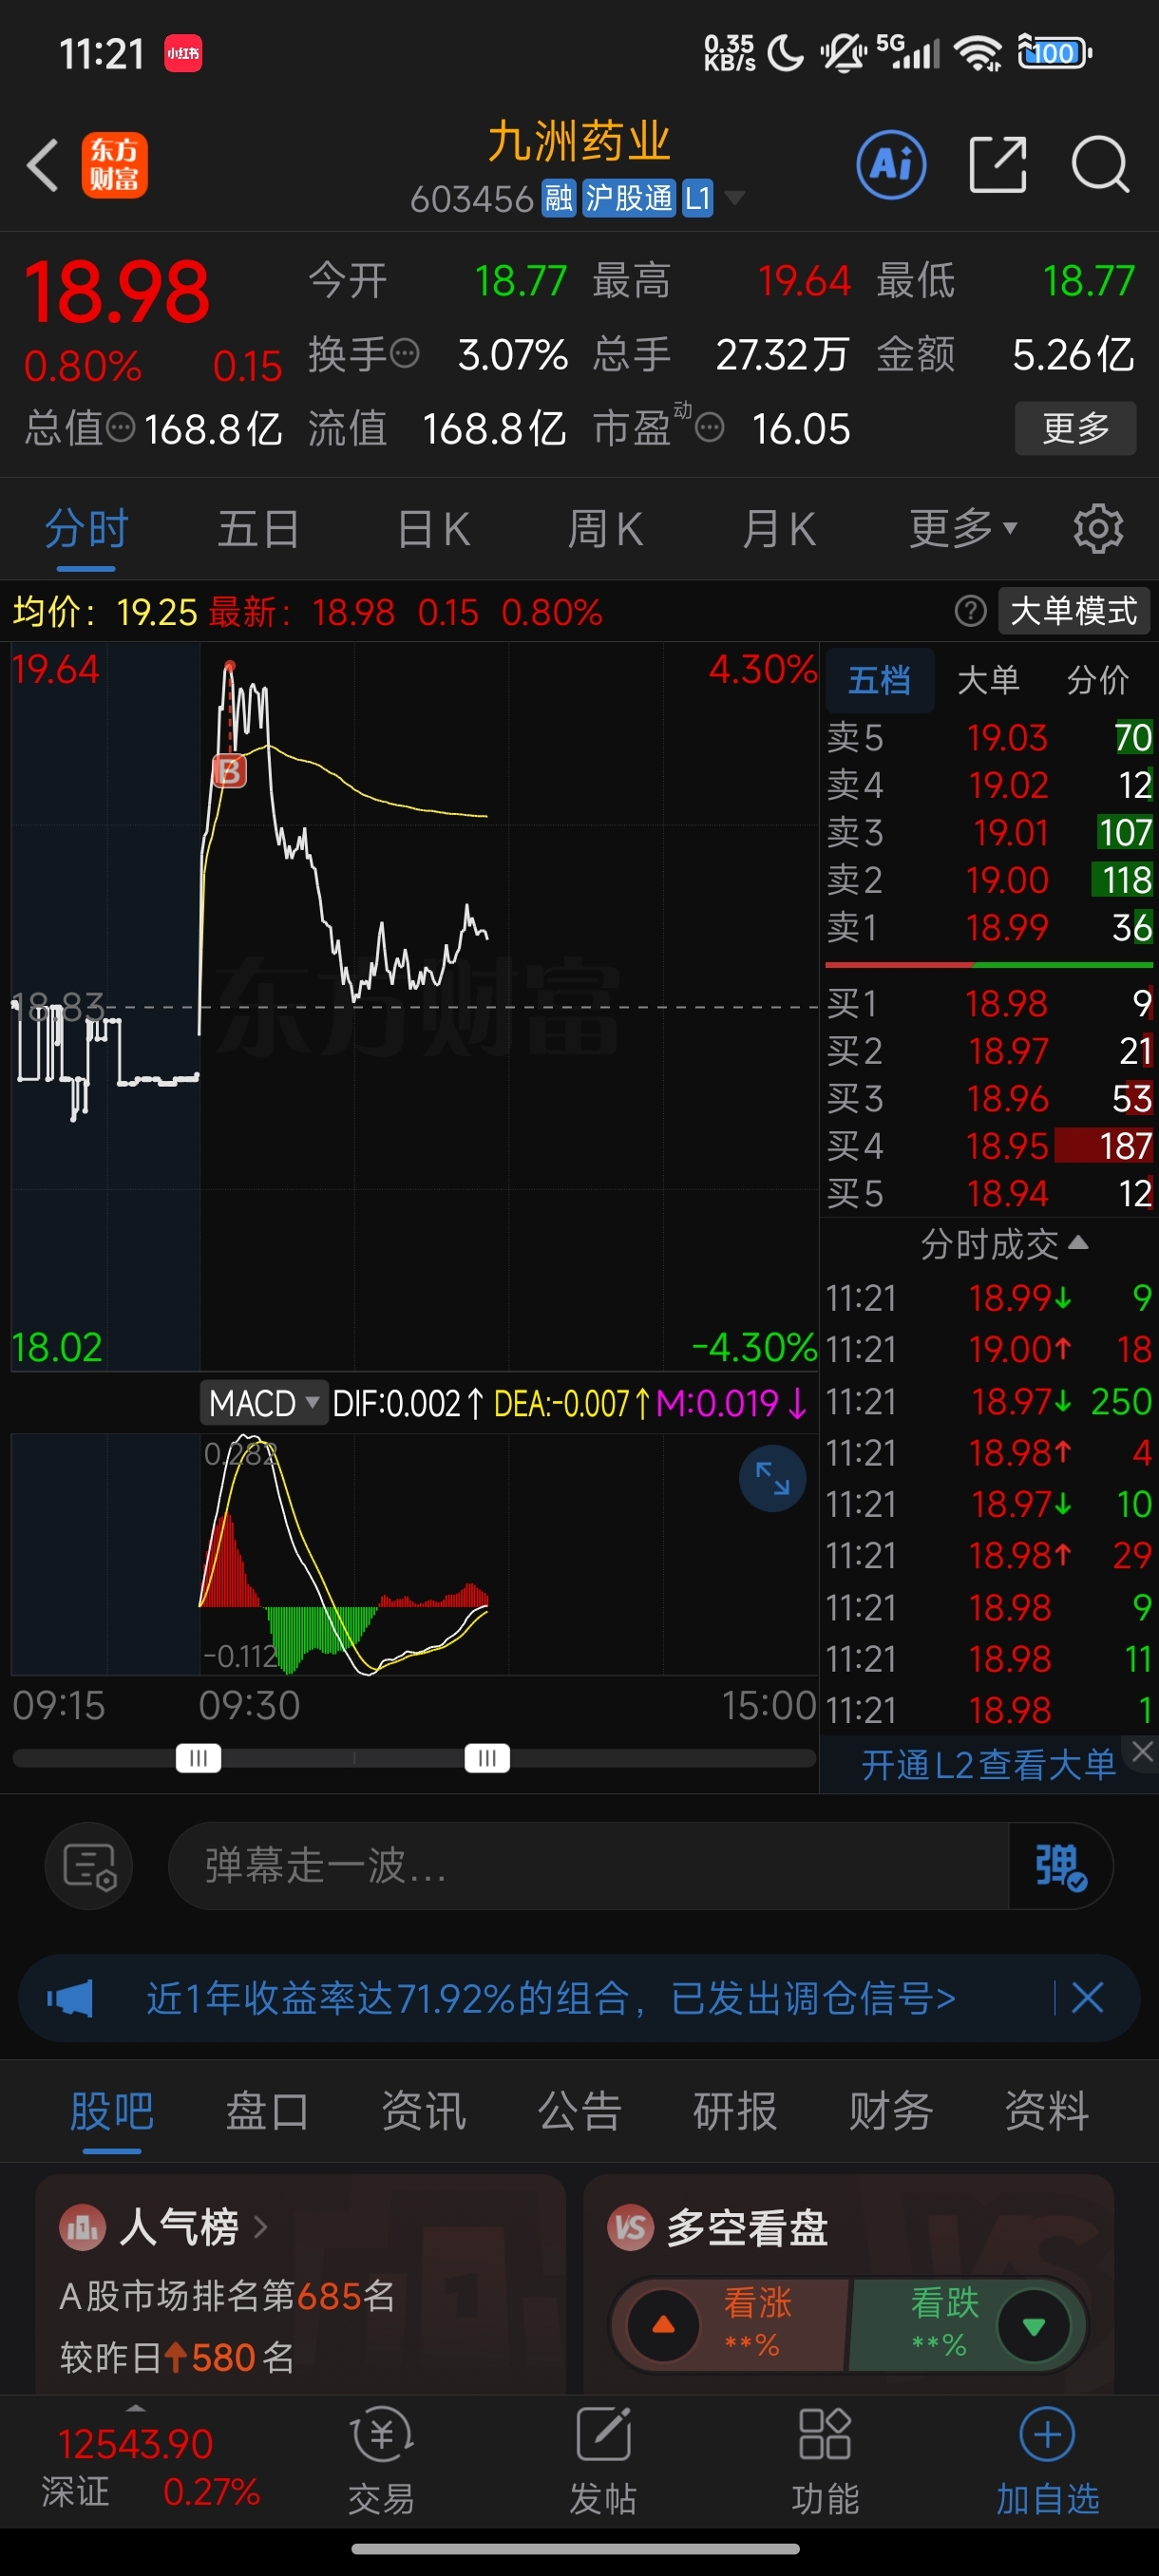Select the 卖1 18.99 order row

pos(989,927)
